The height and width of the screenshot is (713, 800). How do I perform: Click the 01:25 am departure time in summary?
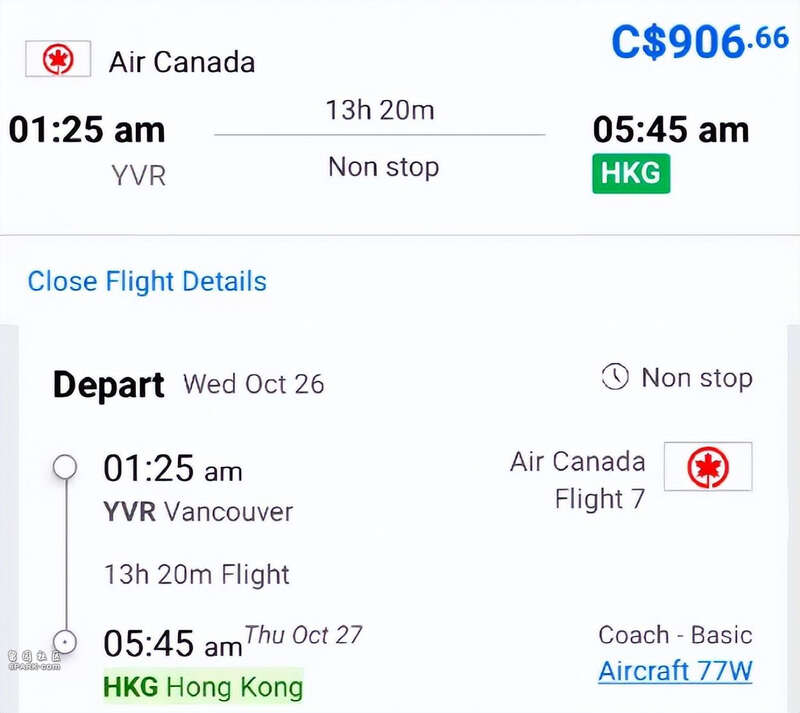[x=87, y=130]
